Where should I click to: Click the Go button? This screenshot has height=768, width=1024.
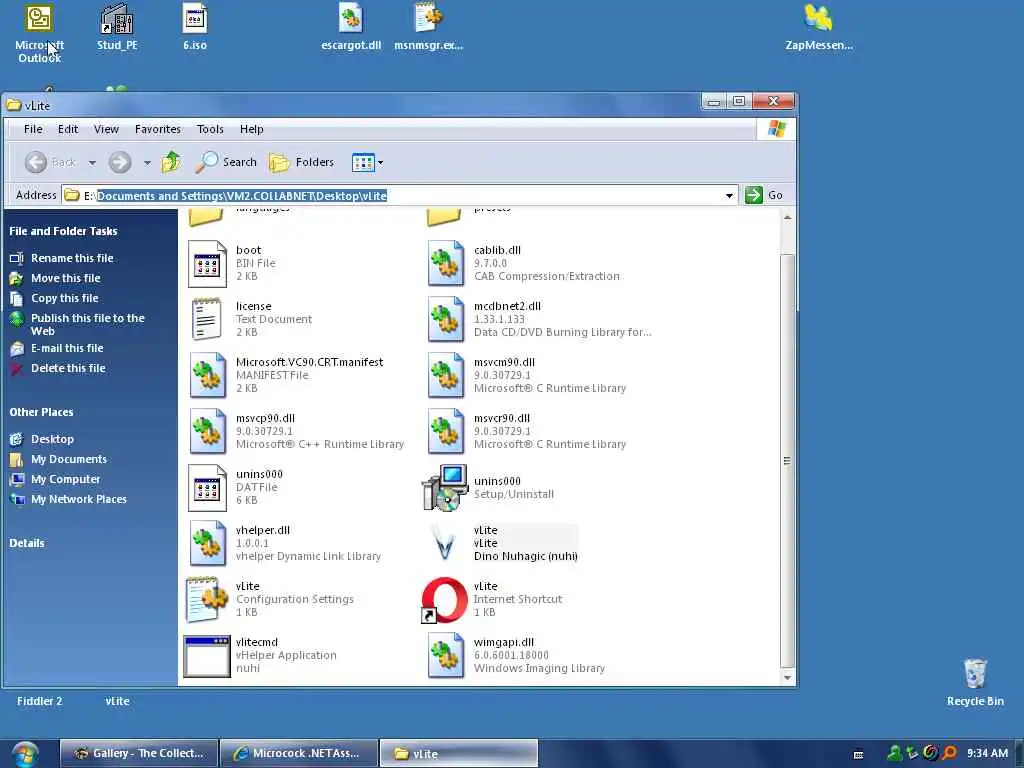763,195
